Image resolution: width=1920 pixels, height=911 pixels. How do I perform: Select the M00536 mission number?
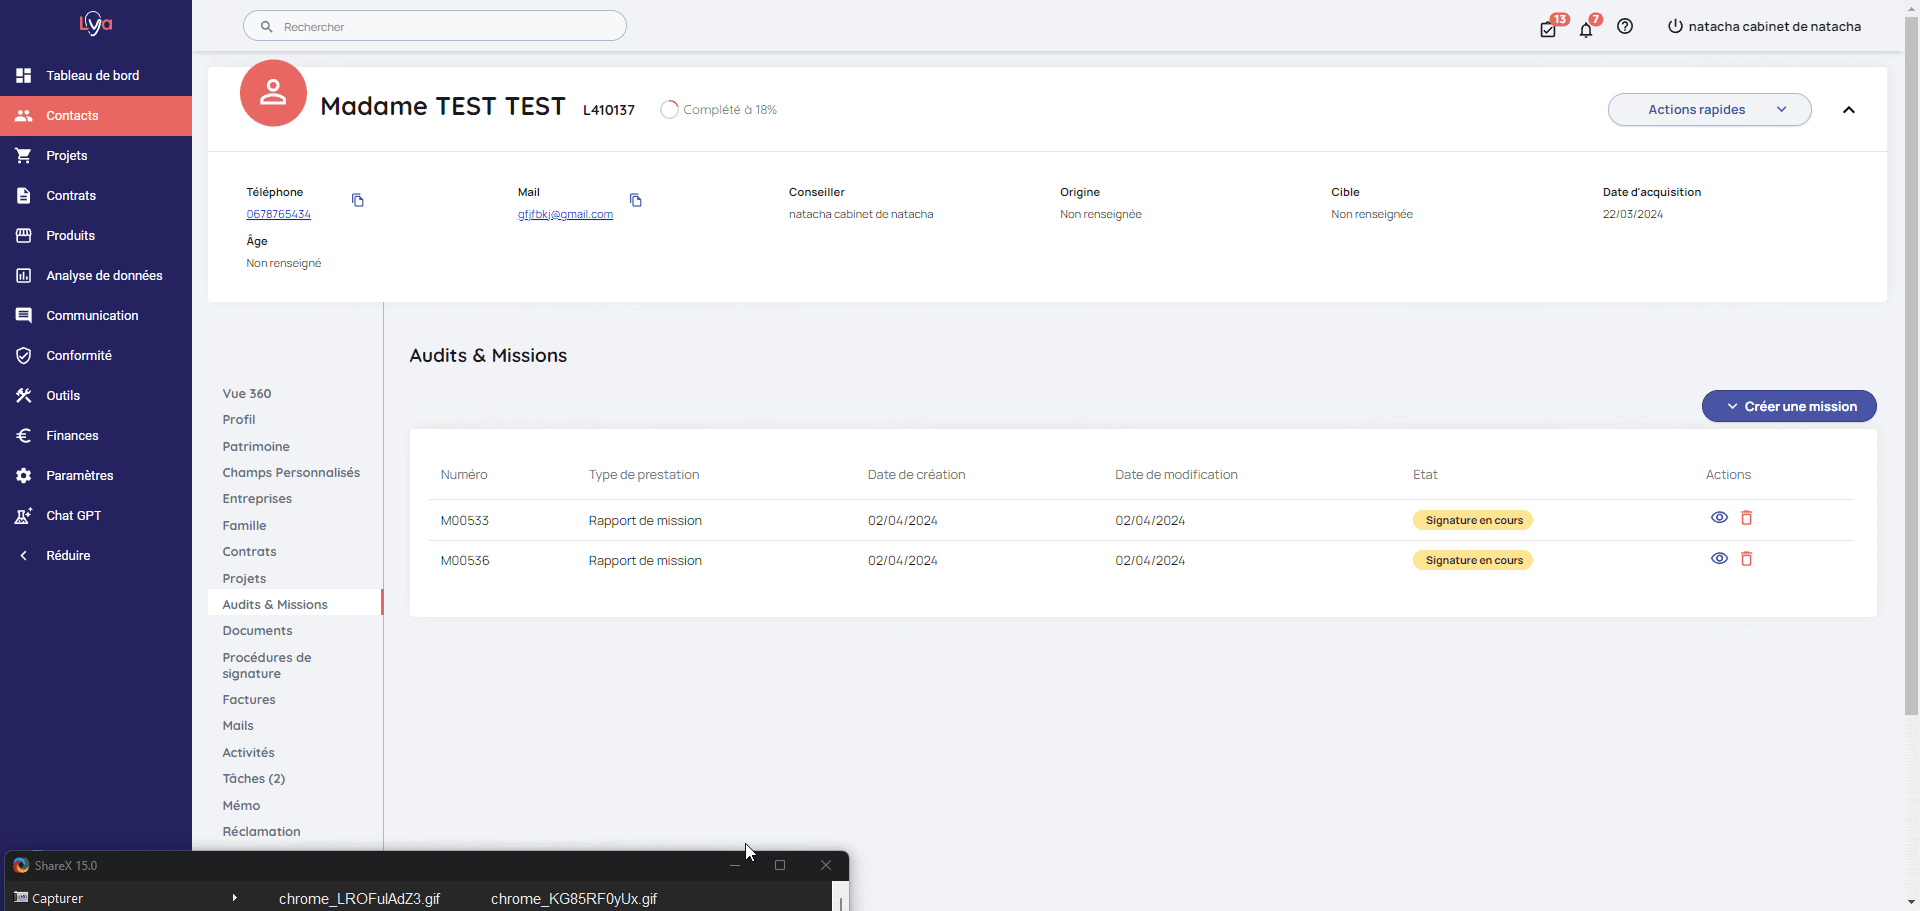(x=465, y=561)
